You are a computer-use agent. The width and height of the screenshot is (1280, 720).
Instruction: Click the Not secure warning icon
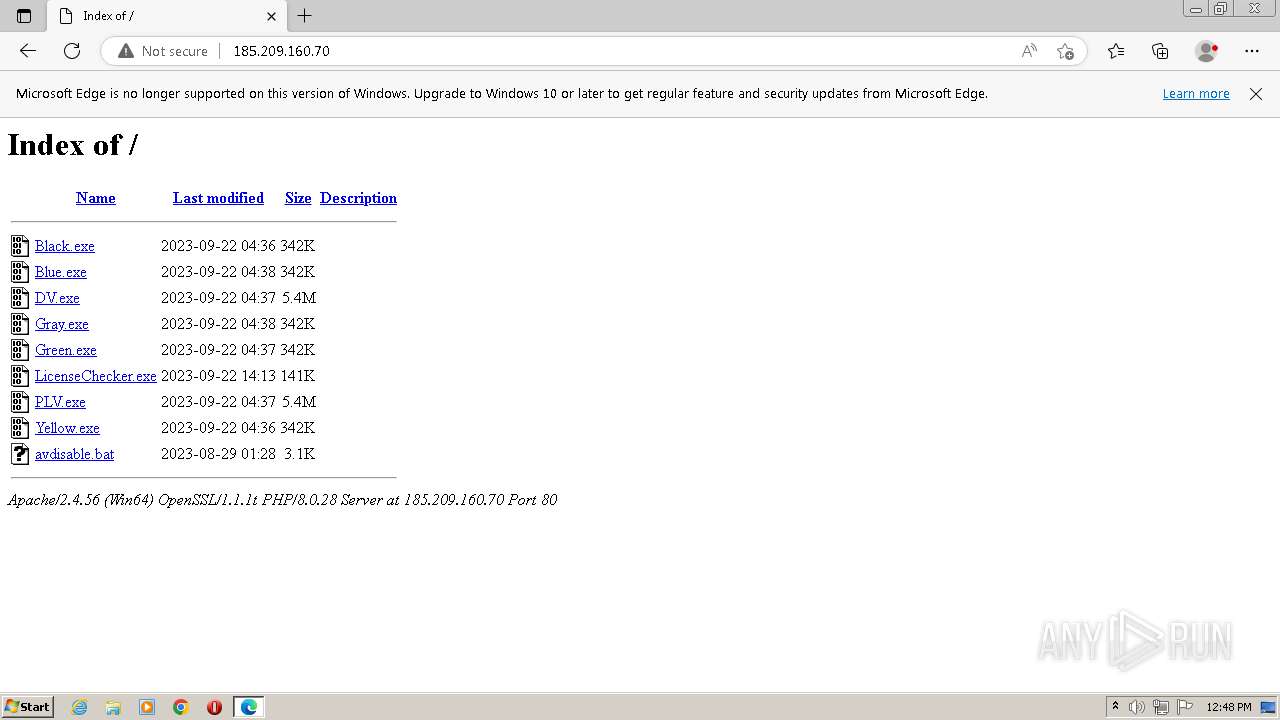[126, 51]
